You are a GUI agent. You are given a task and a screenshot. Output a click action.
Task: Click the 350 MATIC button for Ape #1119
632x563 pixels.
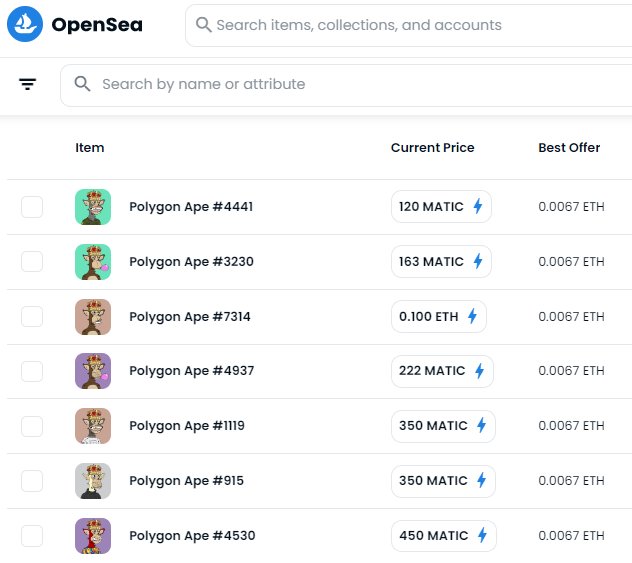pos(443,426)
